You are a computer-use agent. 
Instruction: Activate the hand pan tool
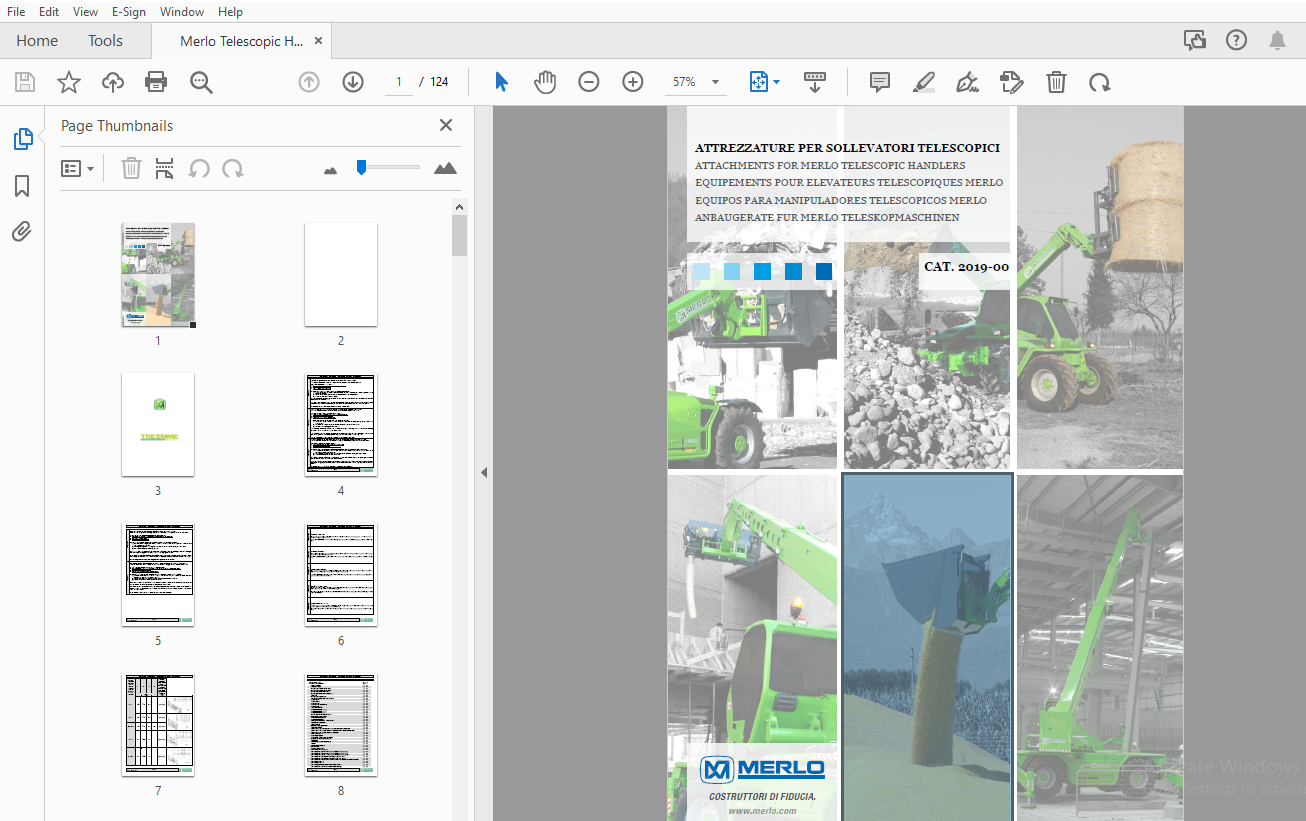(545, 82)
